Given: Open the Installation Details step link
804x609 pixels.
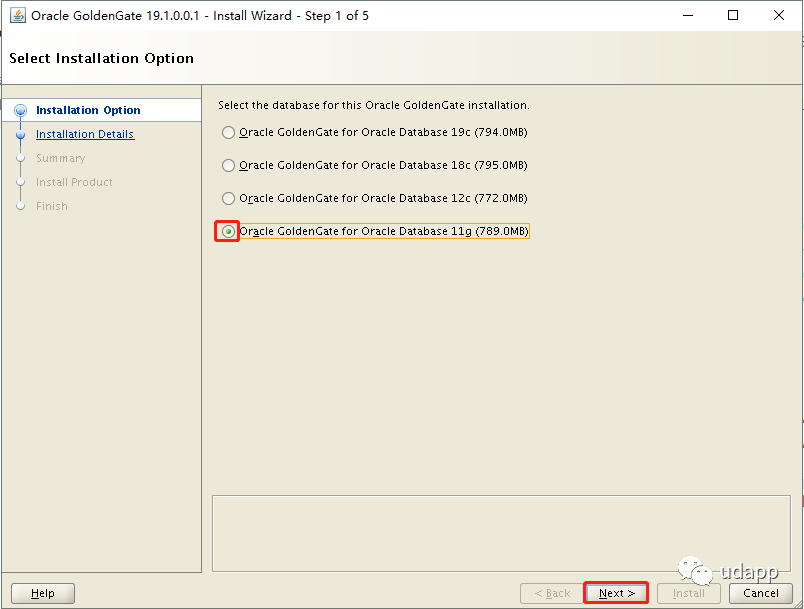Looking at the screenshot, I should pyautogui.click(x=85, y=135).
